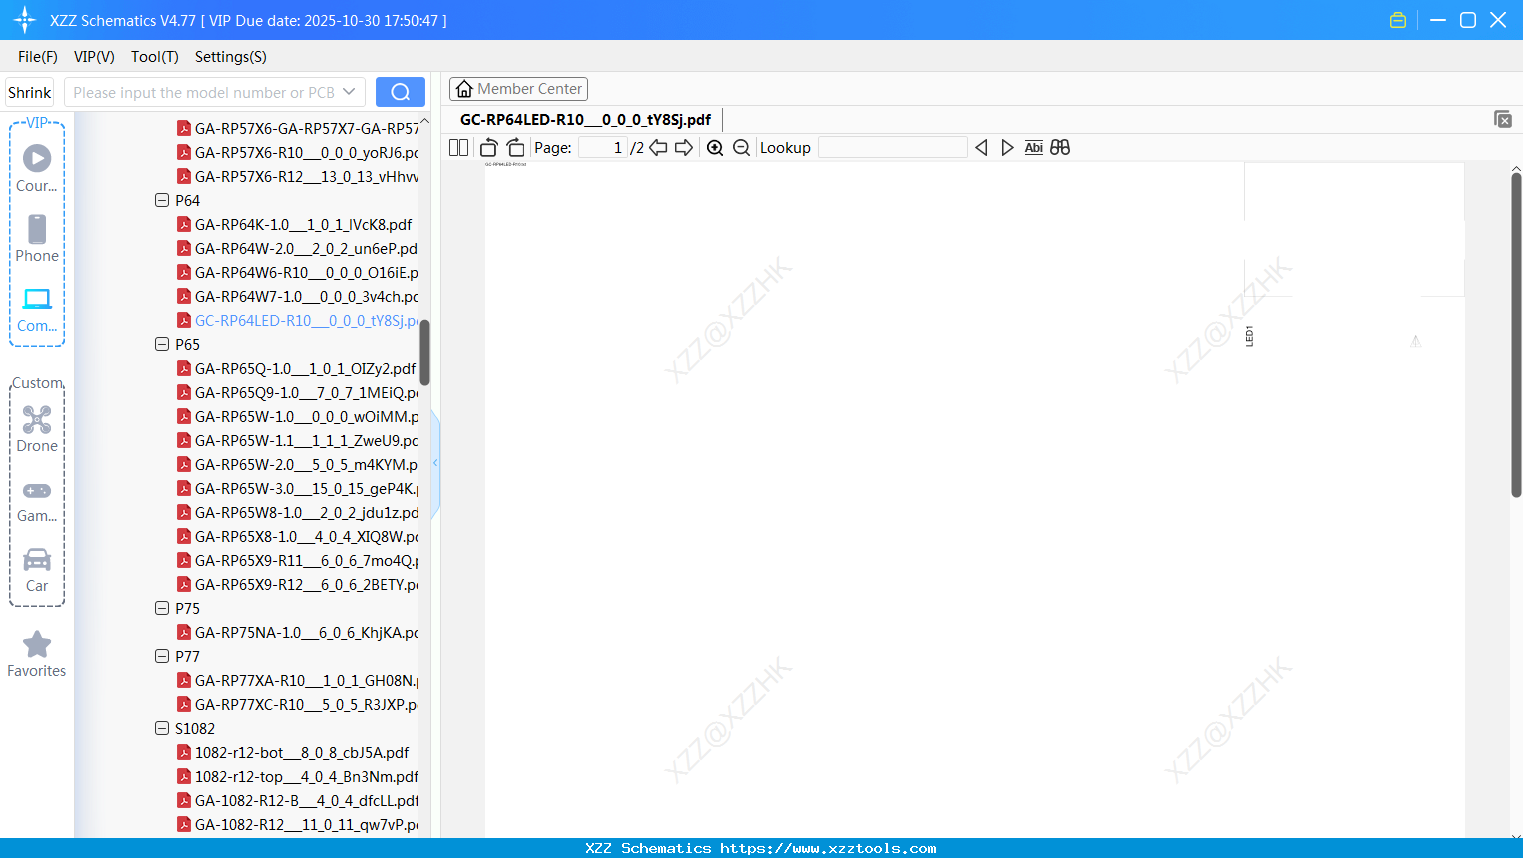Collapse the S1082 folder

[x=162, y=728]
